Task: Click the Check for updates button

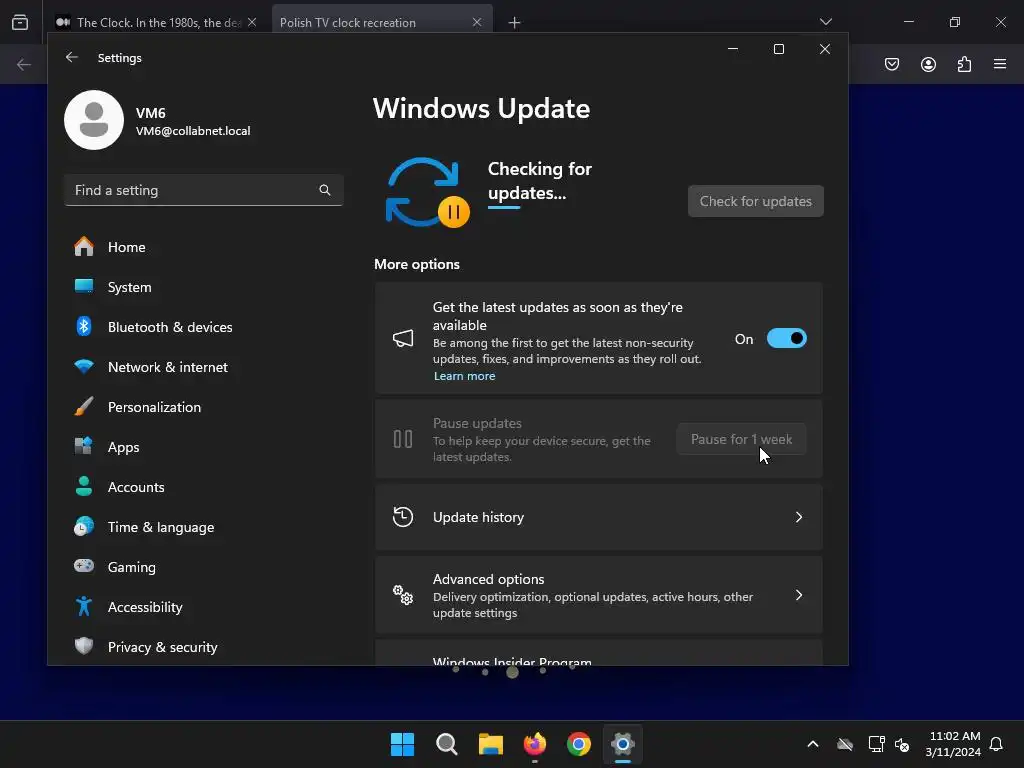Action: [x=756, y=201]
